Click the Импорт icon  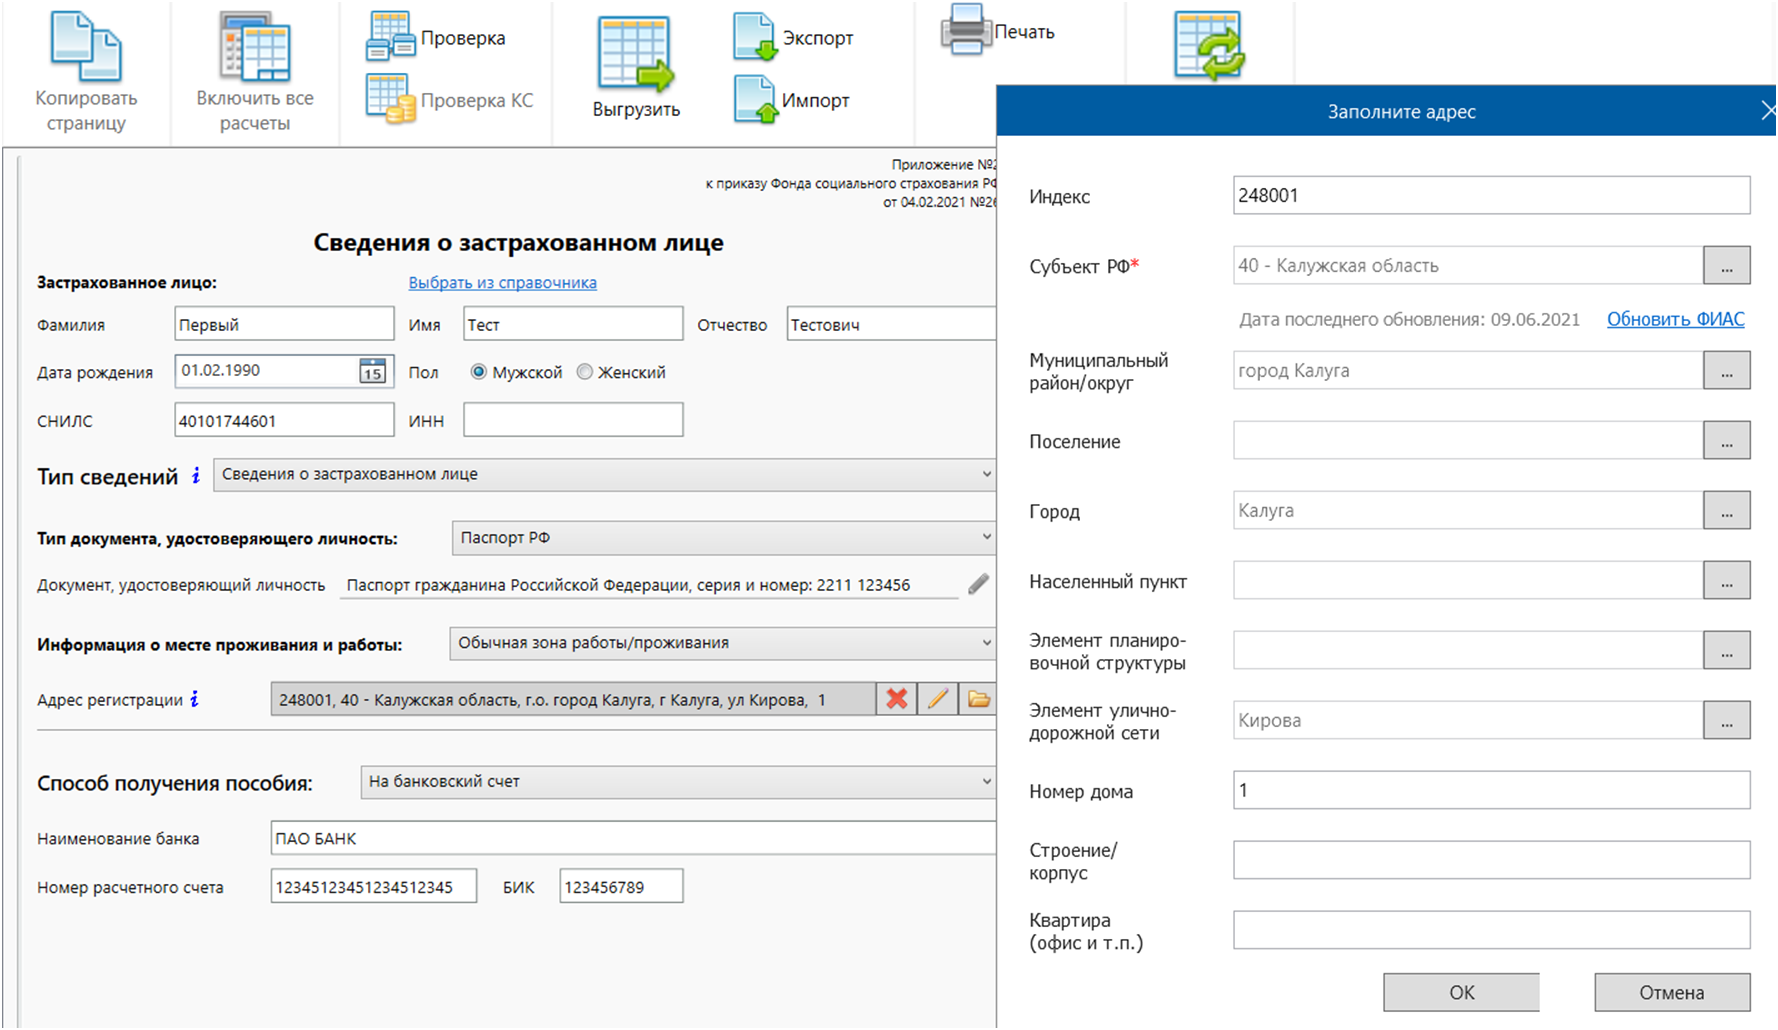coord(755,100)
